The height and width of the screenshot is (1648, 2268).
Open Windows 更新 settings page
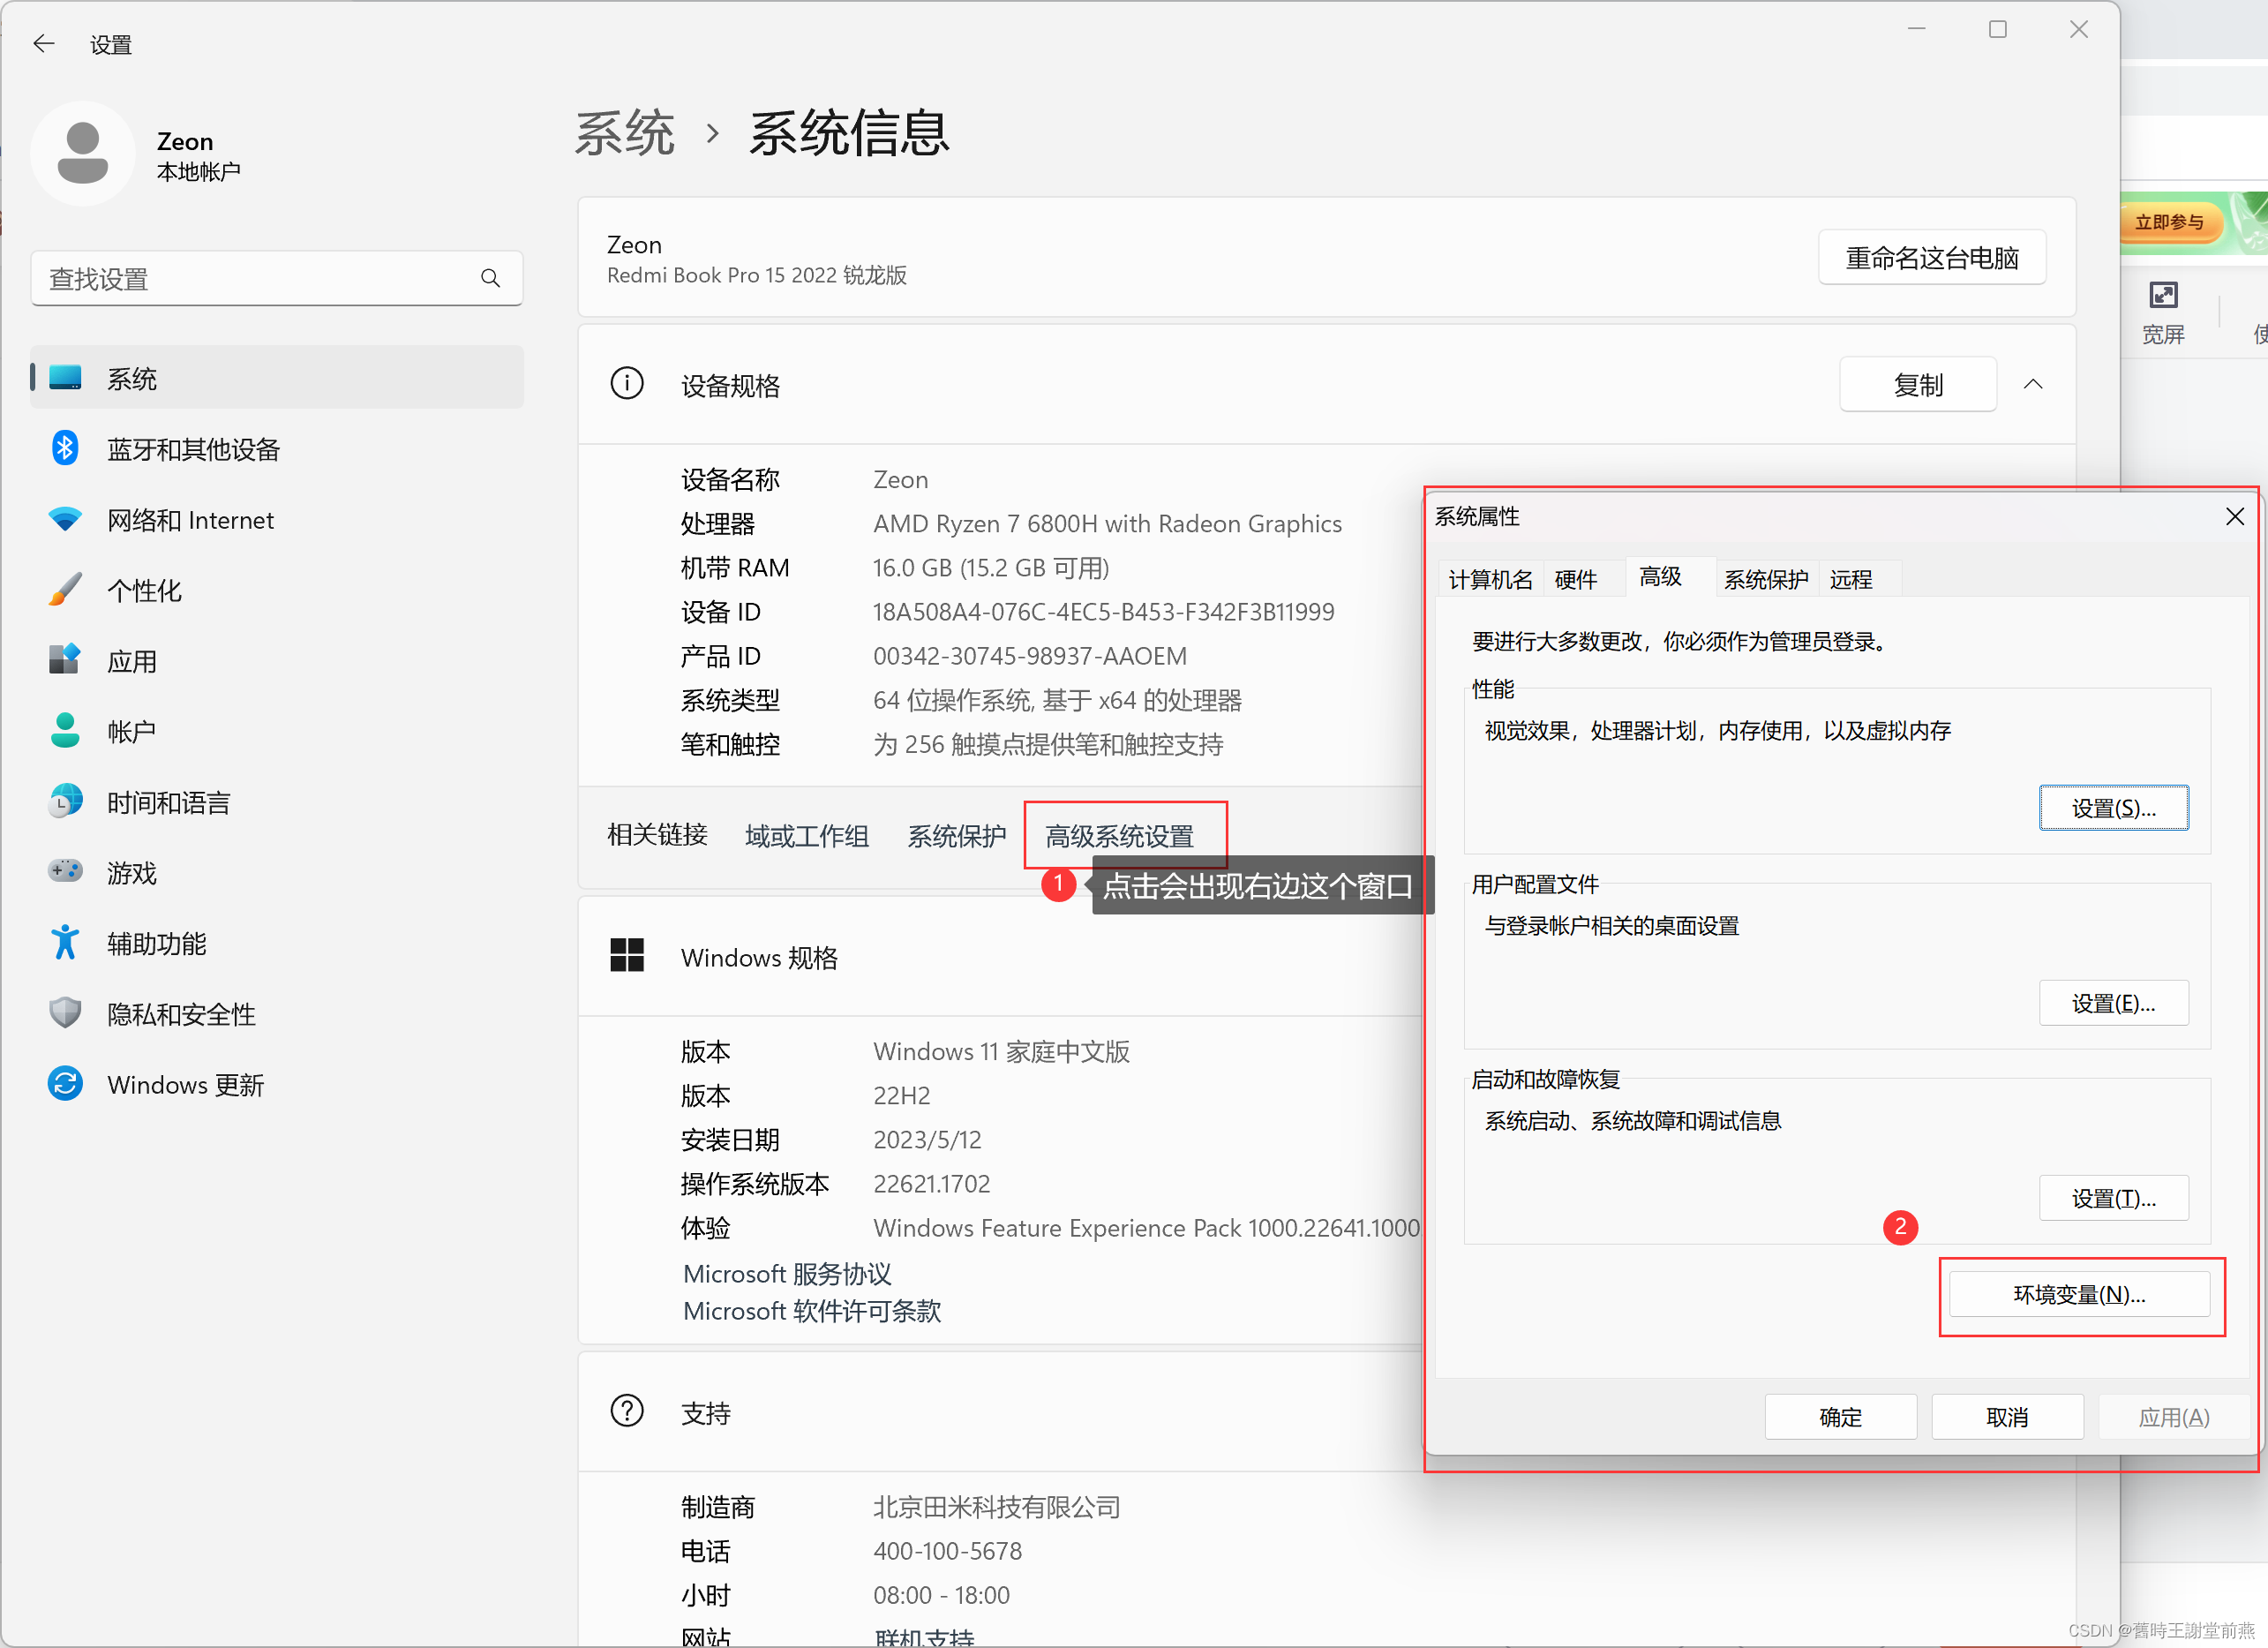[185, 1085]
